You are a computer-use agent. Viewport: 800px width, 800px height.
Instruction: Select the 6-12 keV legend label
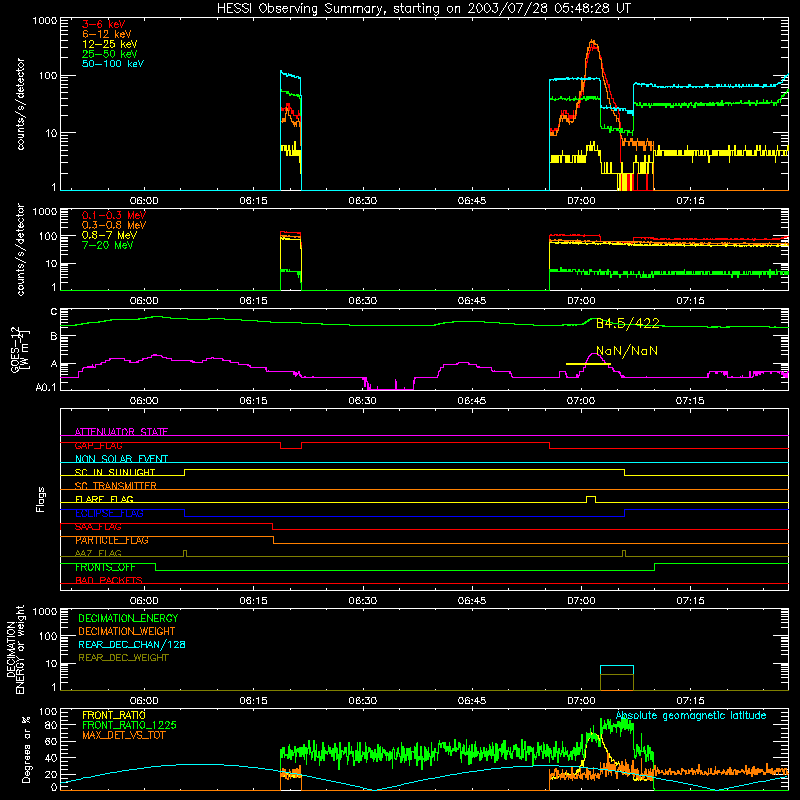pos(107,34)
